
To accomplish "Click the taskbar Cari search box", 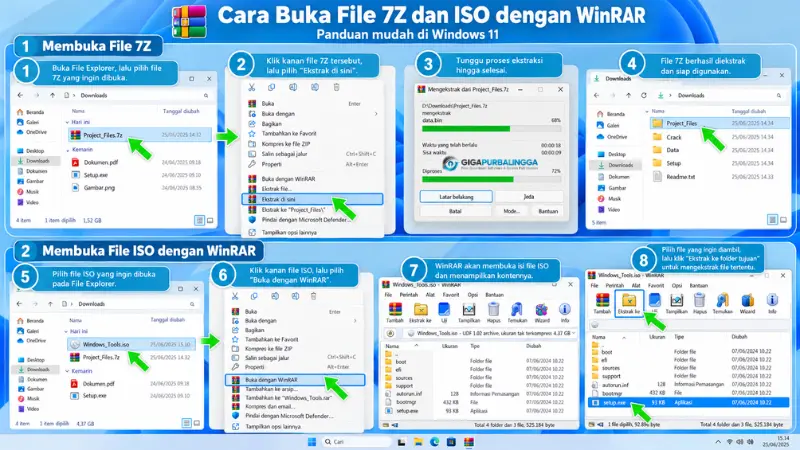I will coord(357,442).
